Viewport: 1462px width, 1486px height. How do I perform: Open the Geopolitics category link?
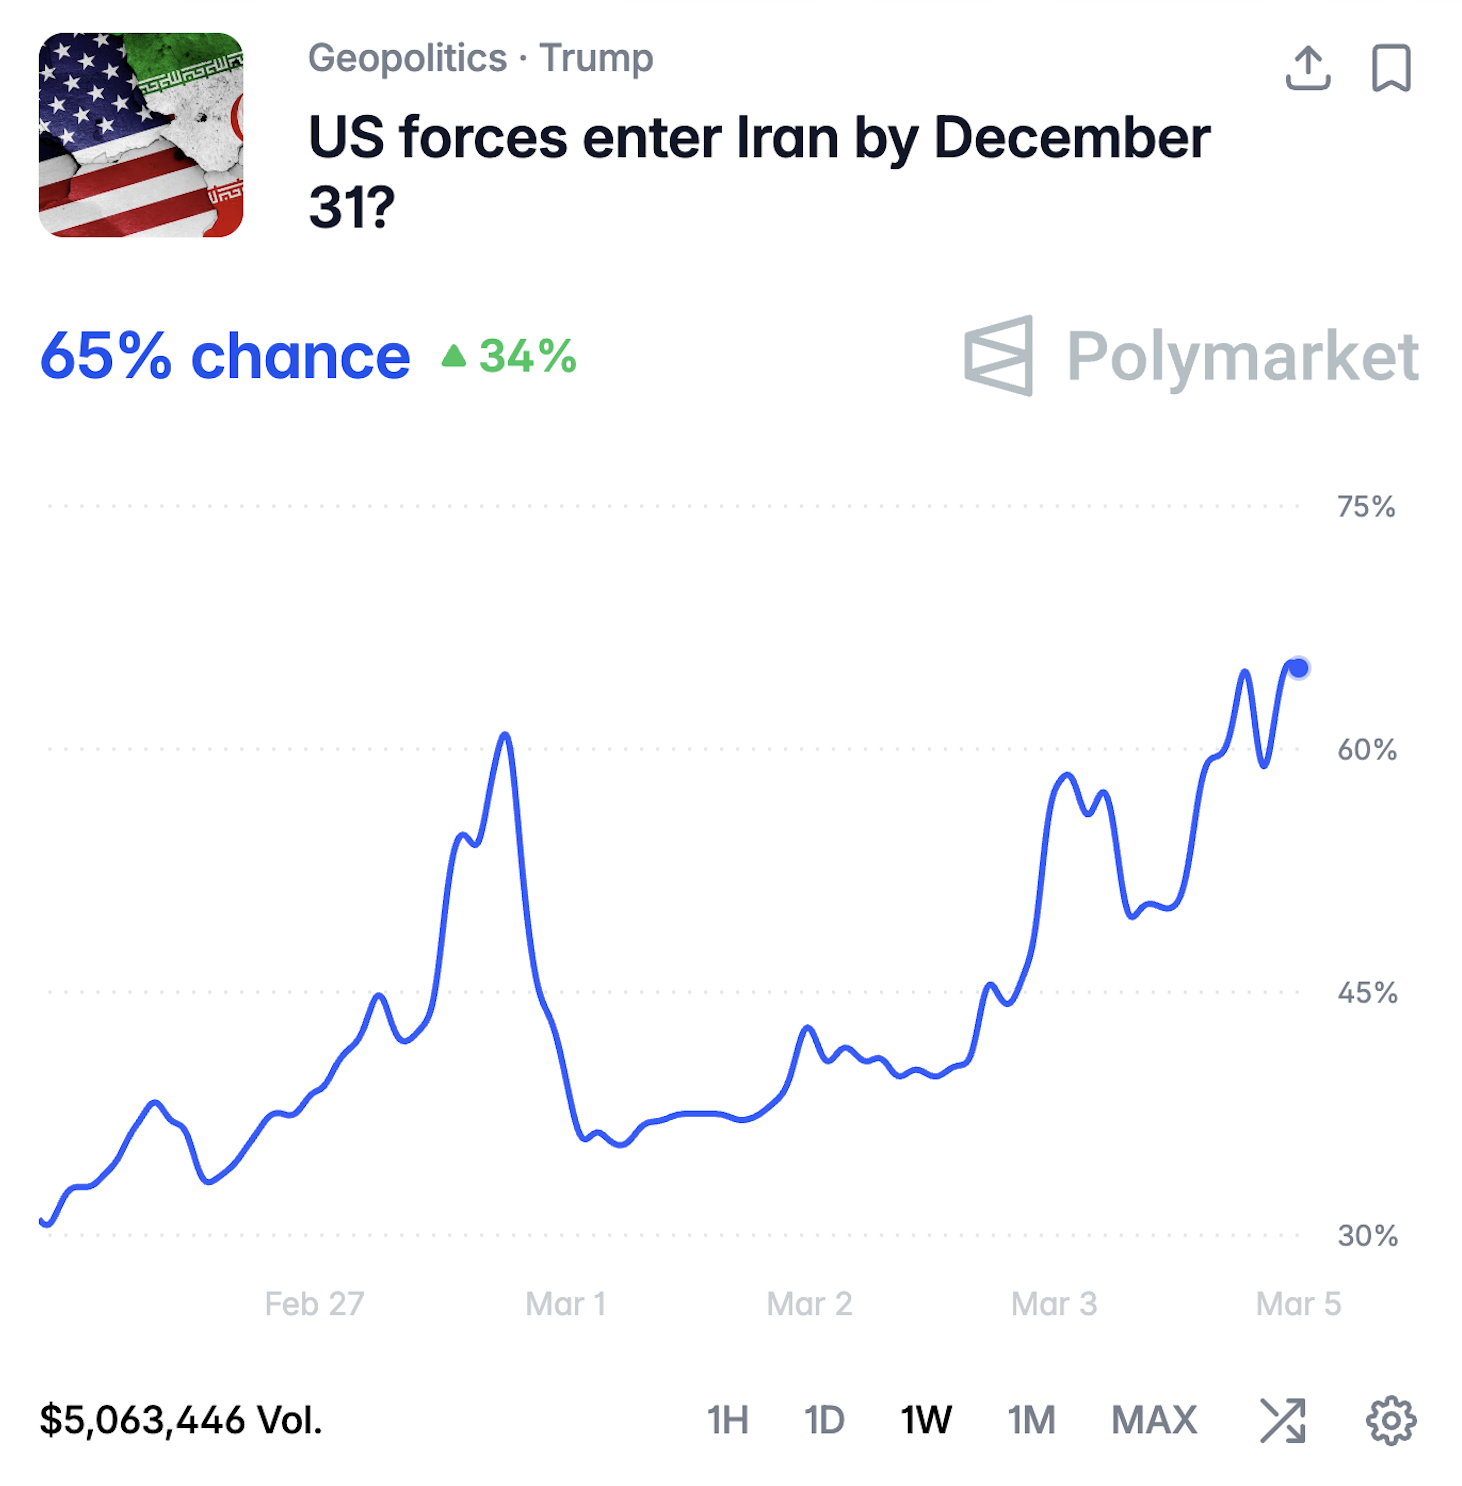[407, 58]
